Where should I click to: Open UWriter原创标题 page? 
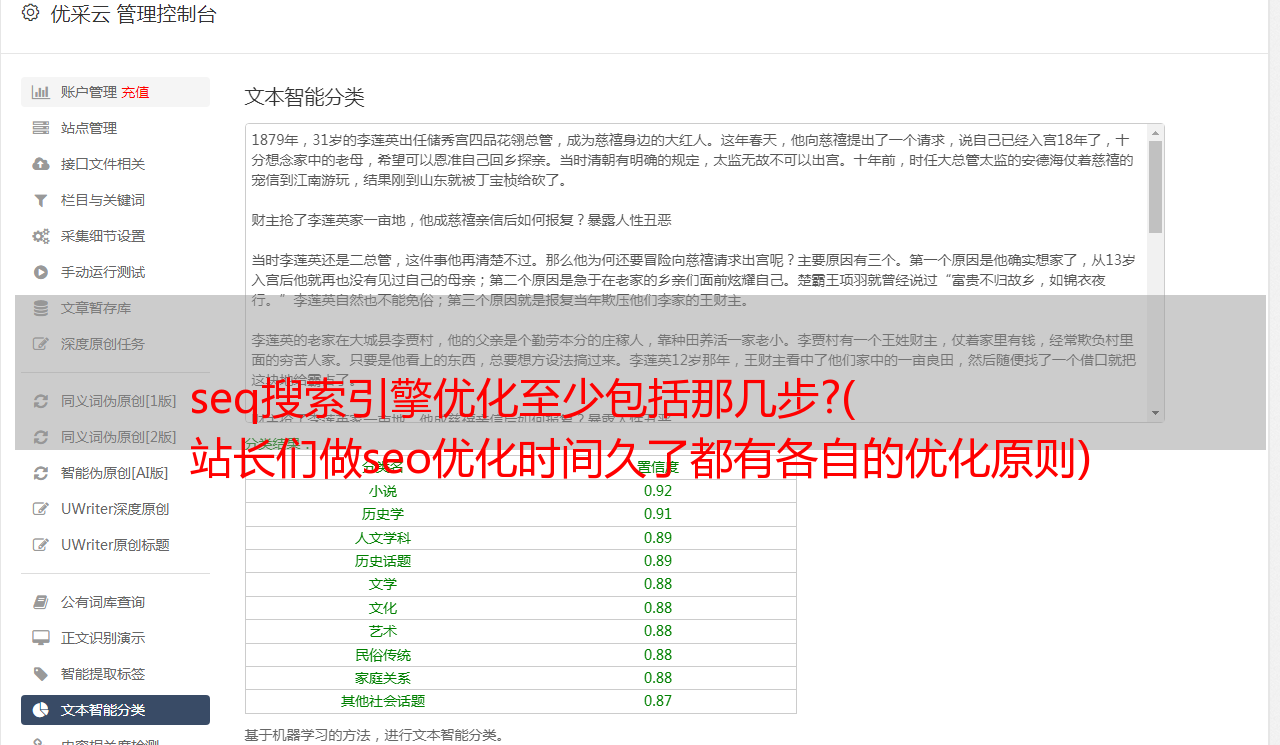point(115,545)
